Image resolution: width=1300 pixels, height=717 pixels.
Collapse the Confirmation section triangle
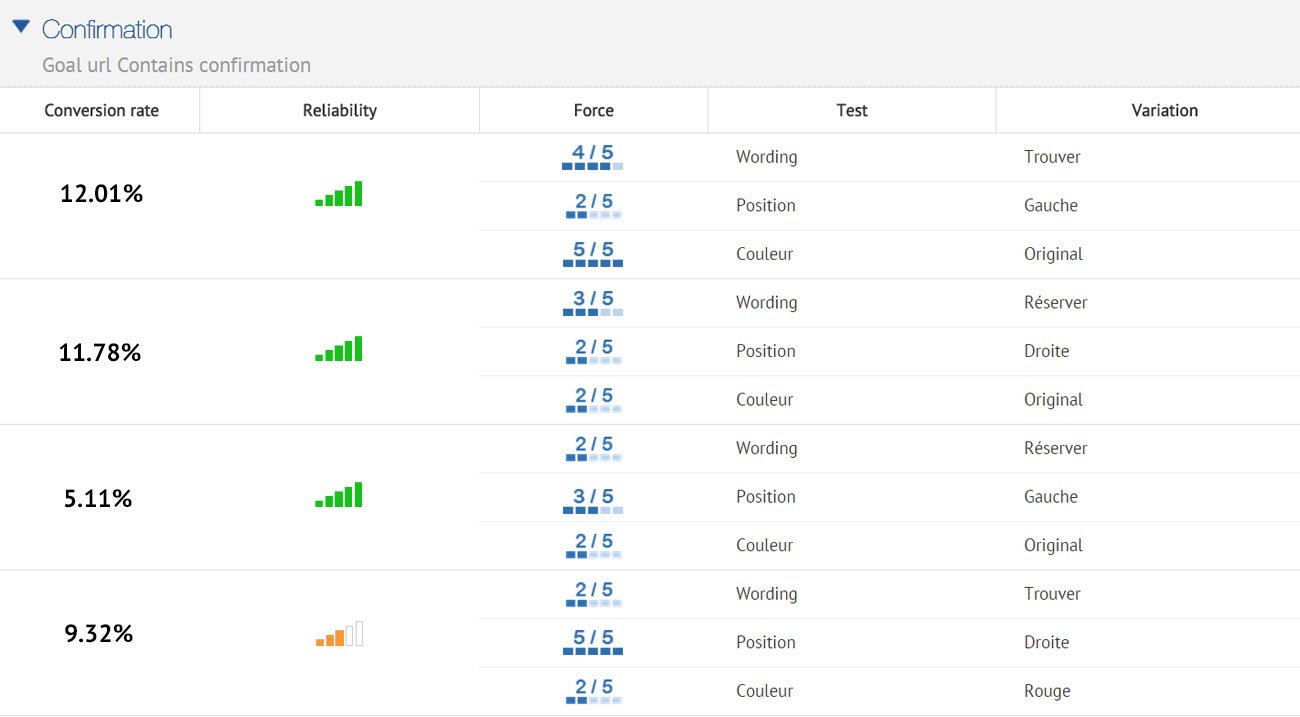click(21, 27)
